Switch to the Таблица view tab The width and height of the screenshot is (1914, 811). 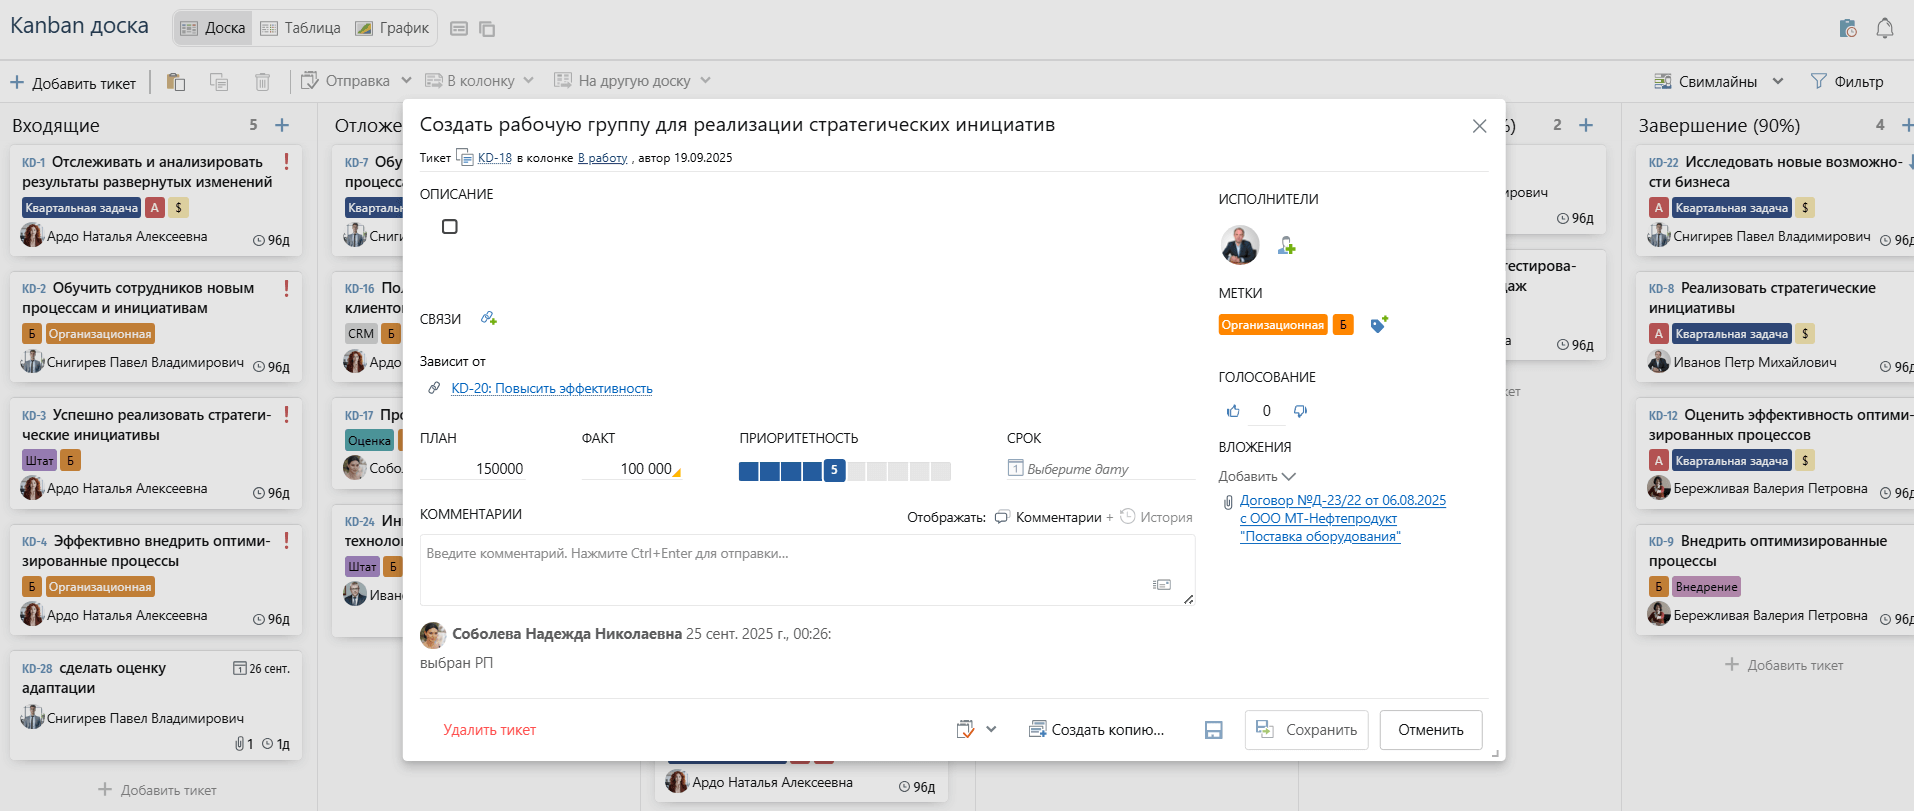[301, 28]
